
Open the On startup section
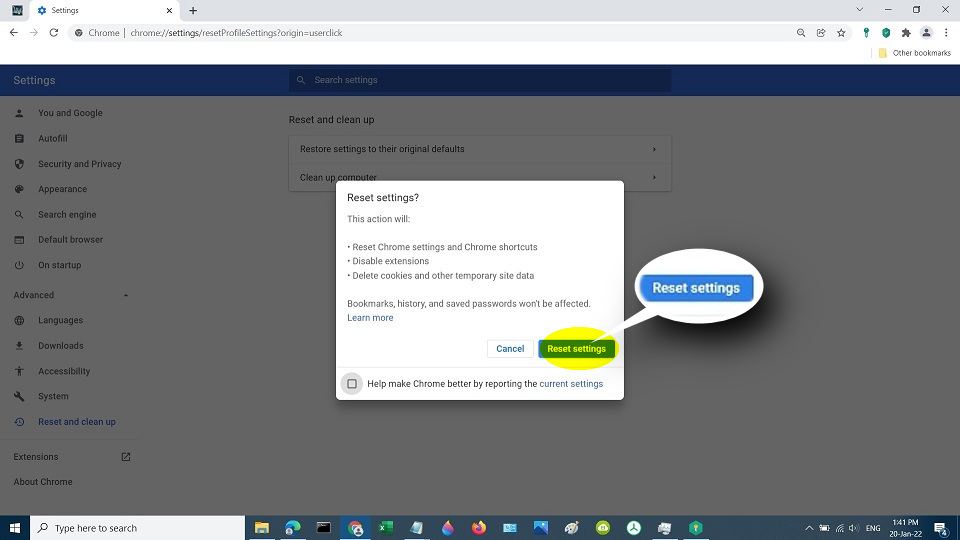click(59, 265)
